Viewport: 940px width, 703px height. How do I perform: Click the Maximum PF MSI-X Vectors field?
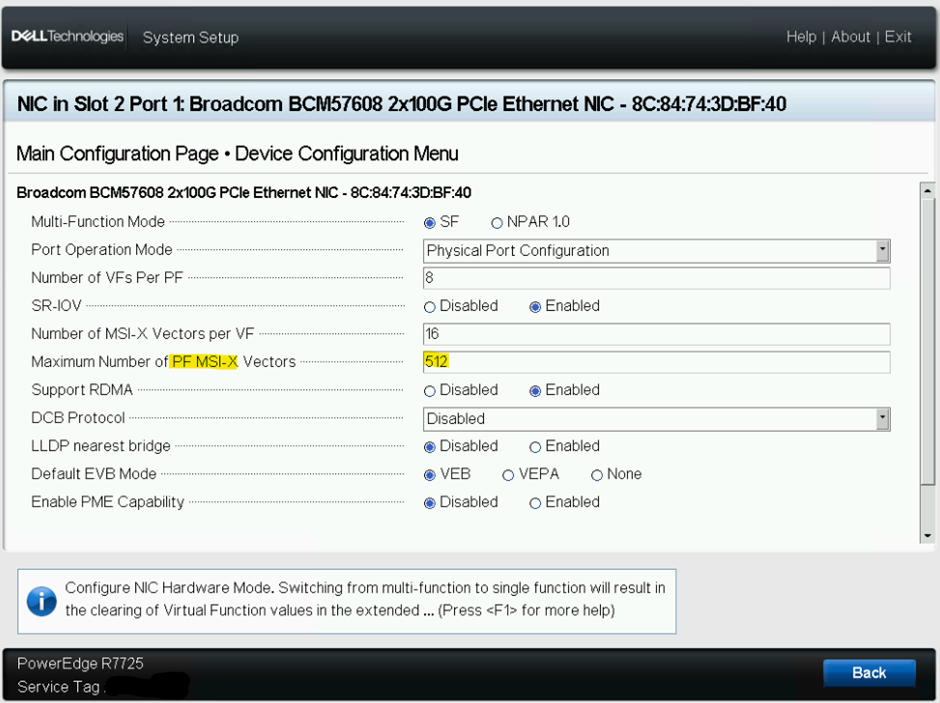(656, 362)
